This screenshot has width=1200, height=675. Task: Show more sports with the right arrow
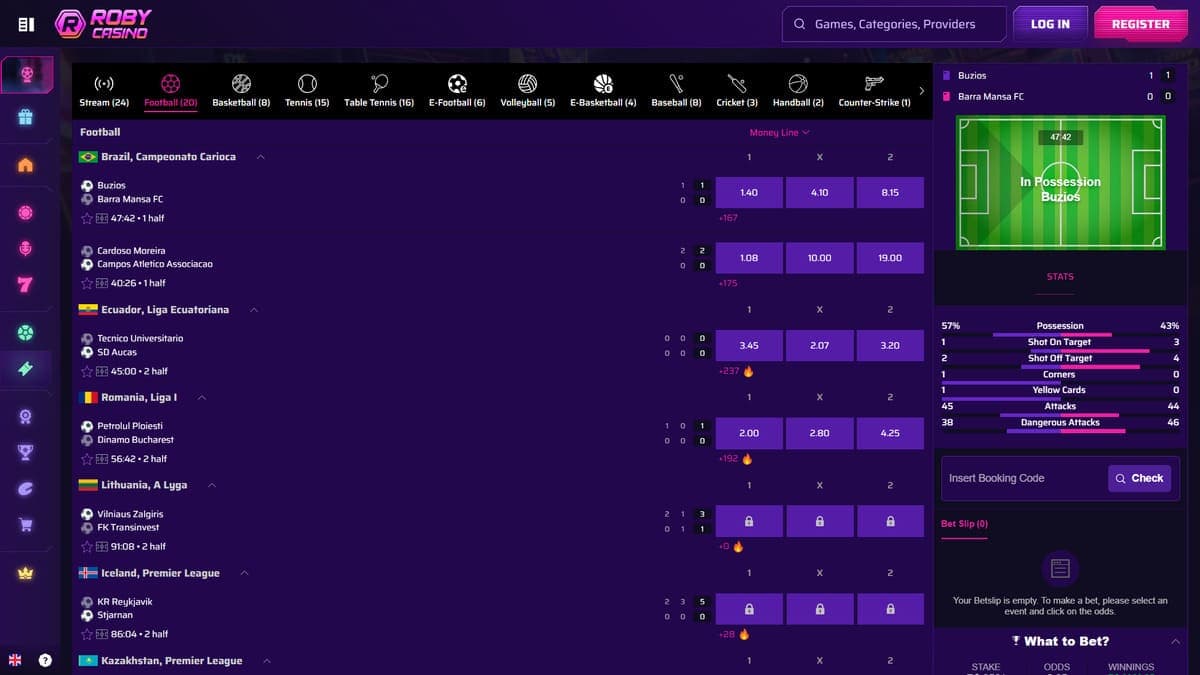point(921,91)
